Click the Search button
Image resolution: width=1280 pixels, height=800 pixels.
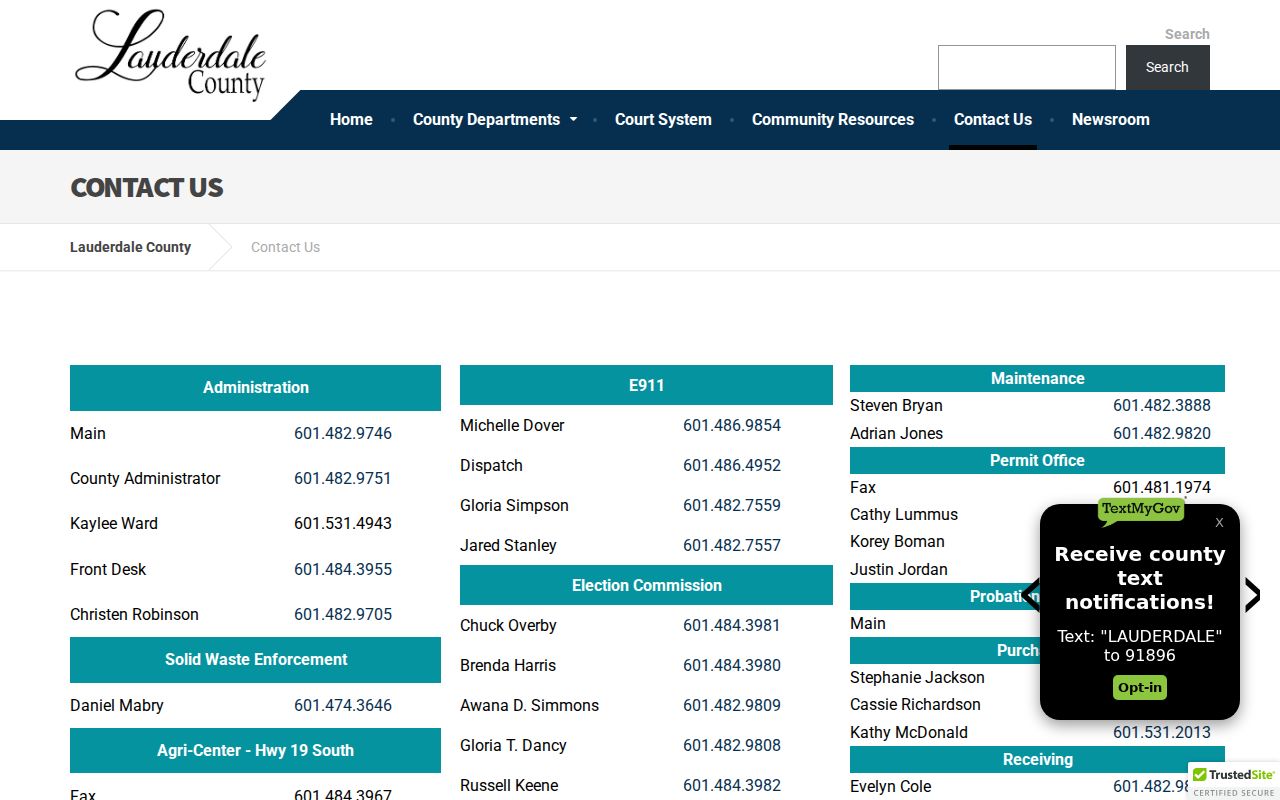1167,67
